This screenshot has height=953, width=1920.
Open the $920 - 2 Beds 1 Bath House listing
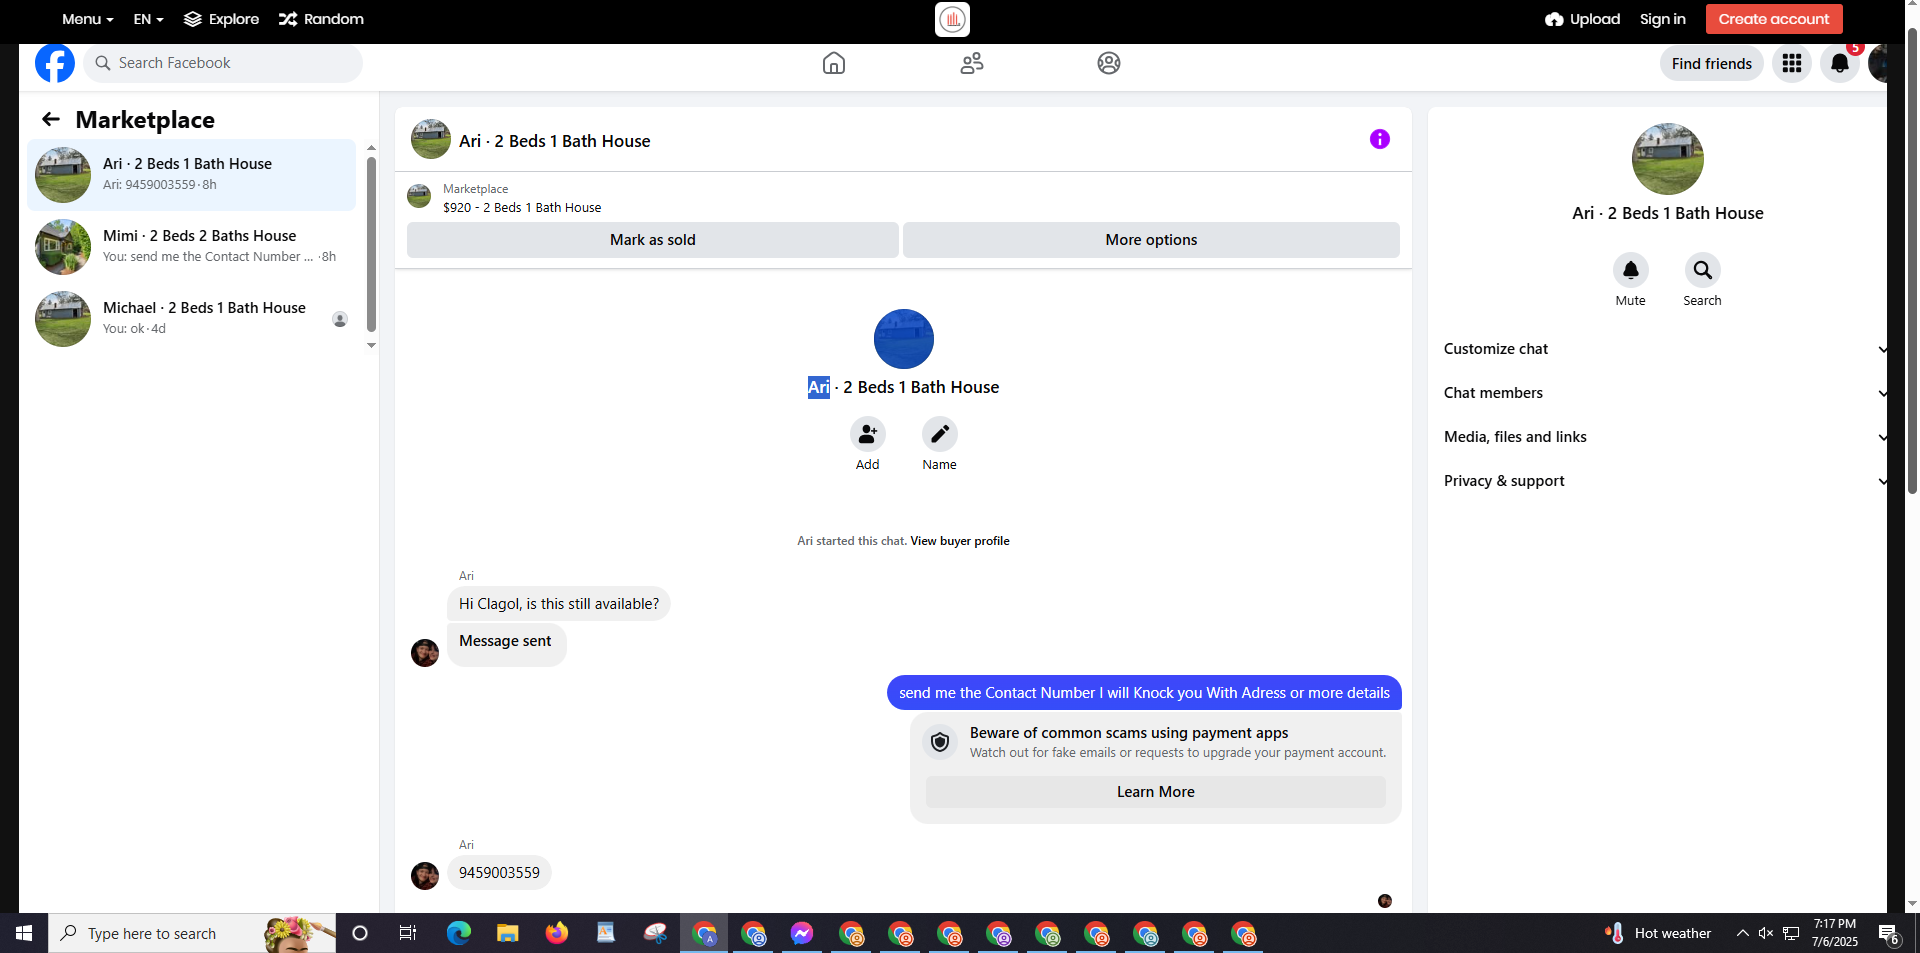(x=522, y=208)
